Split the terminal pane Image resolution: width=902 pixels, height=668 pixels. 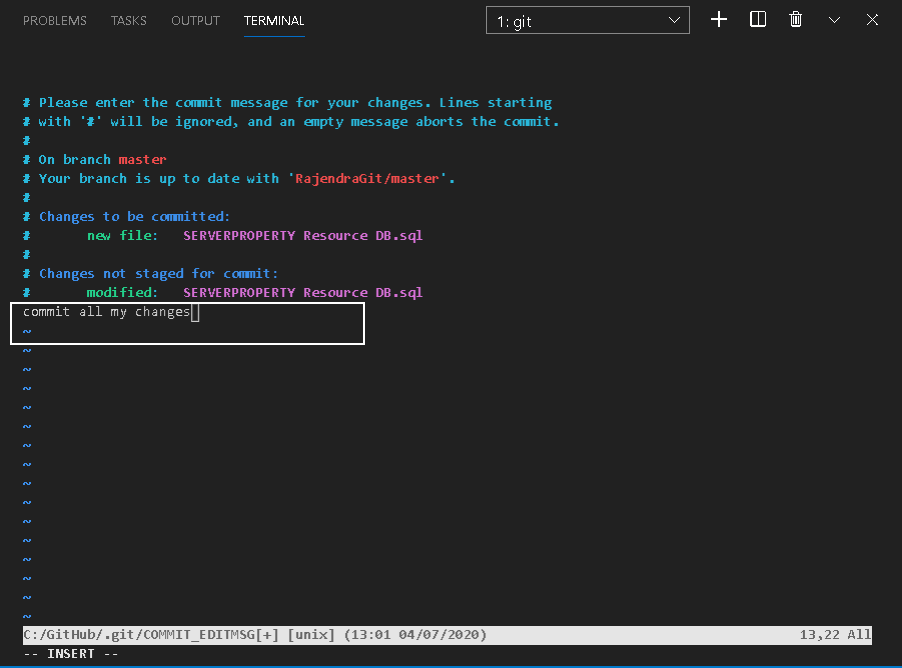tap(758, 20)
